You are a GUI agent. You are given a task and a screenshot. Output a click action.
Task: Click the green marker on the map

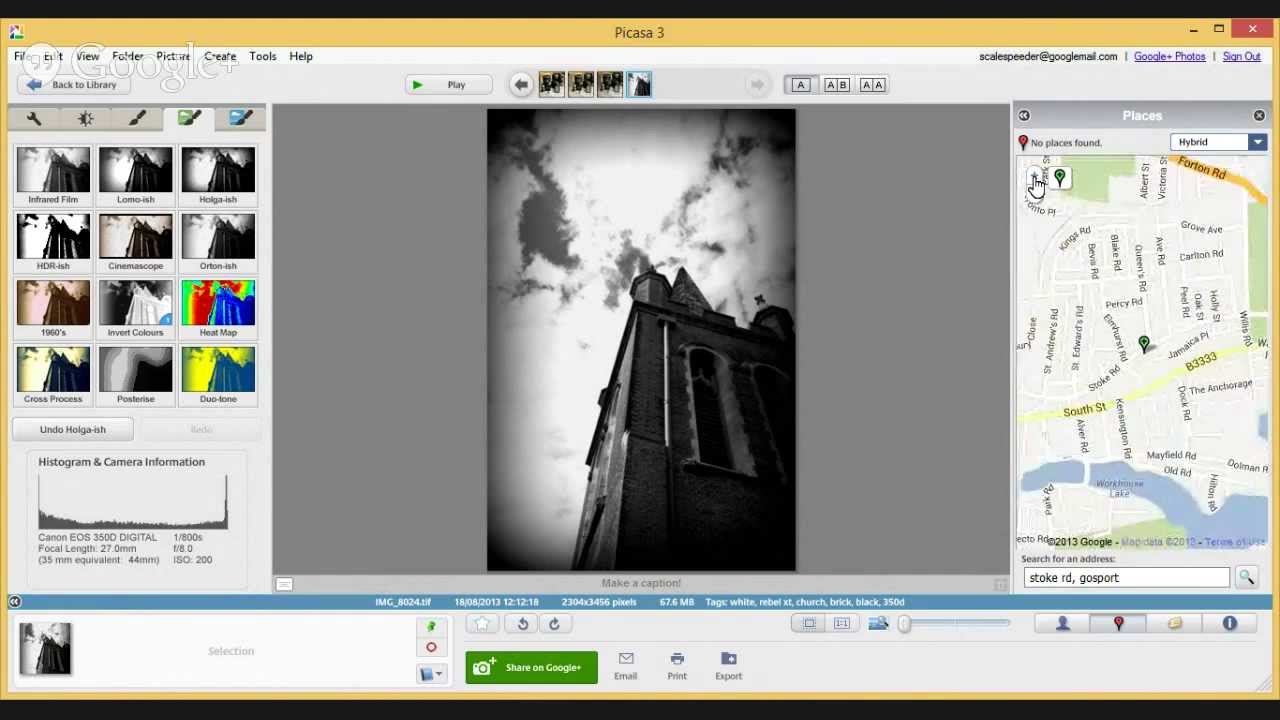pos(1144,344)
